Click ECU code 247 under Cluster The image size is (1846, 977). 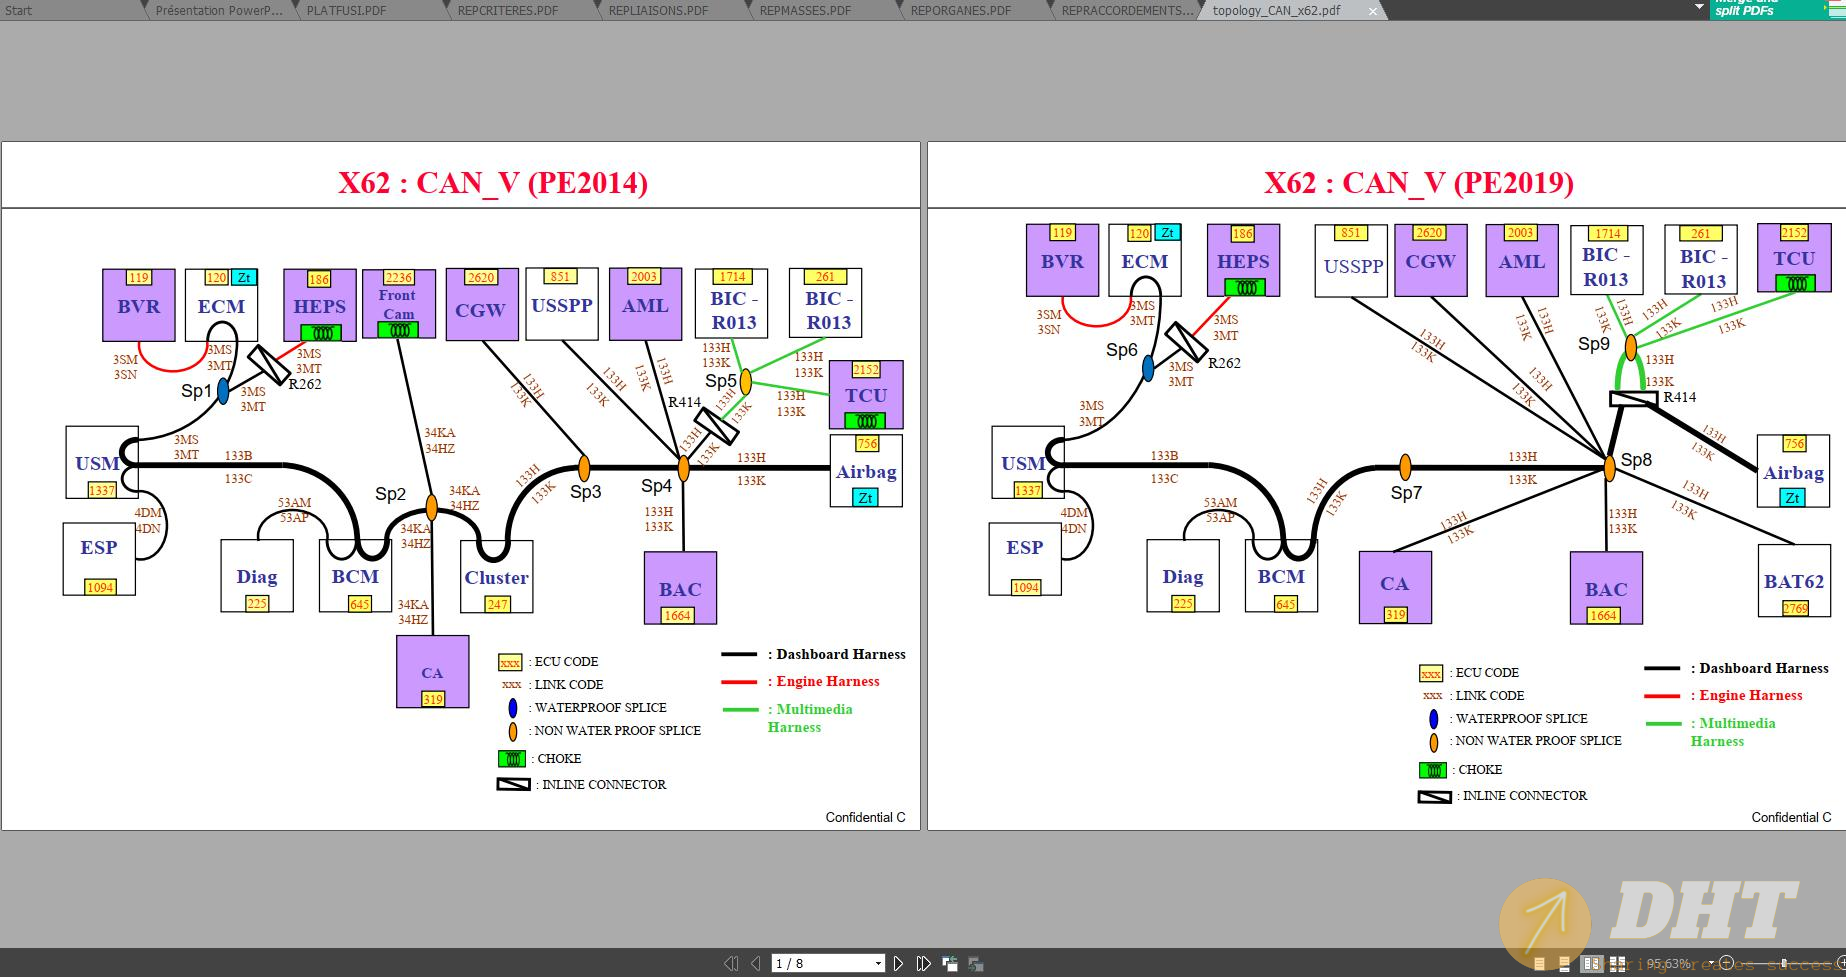coord(497,604)
